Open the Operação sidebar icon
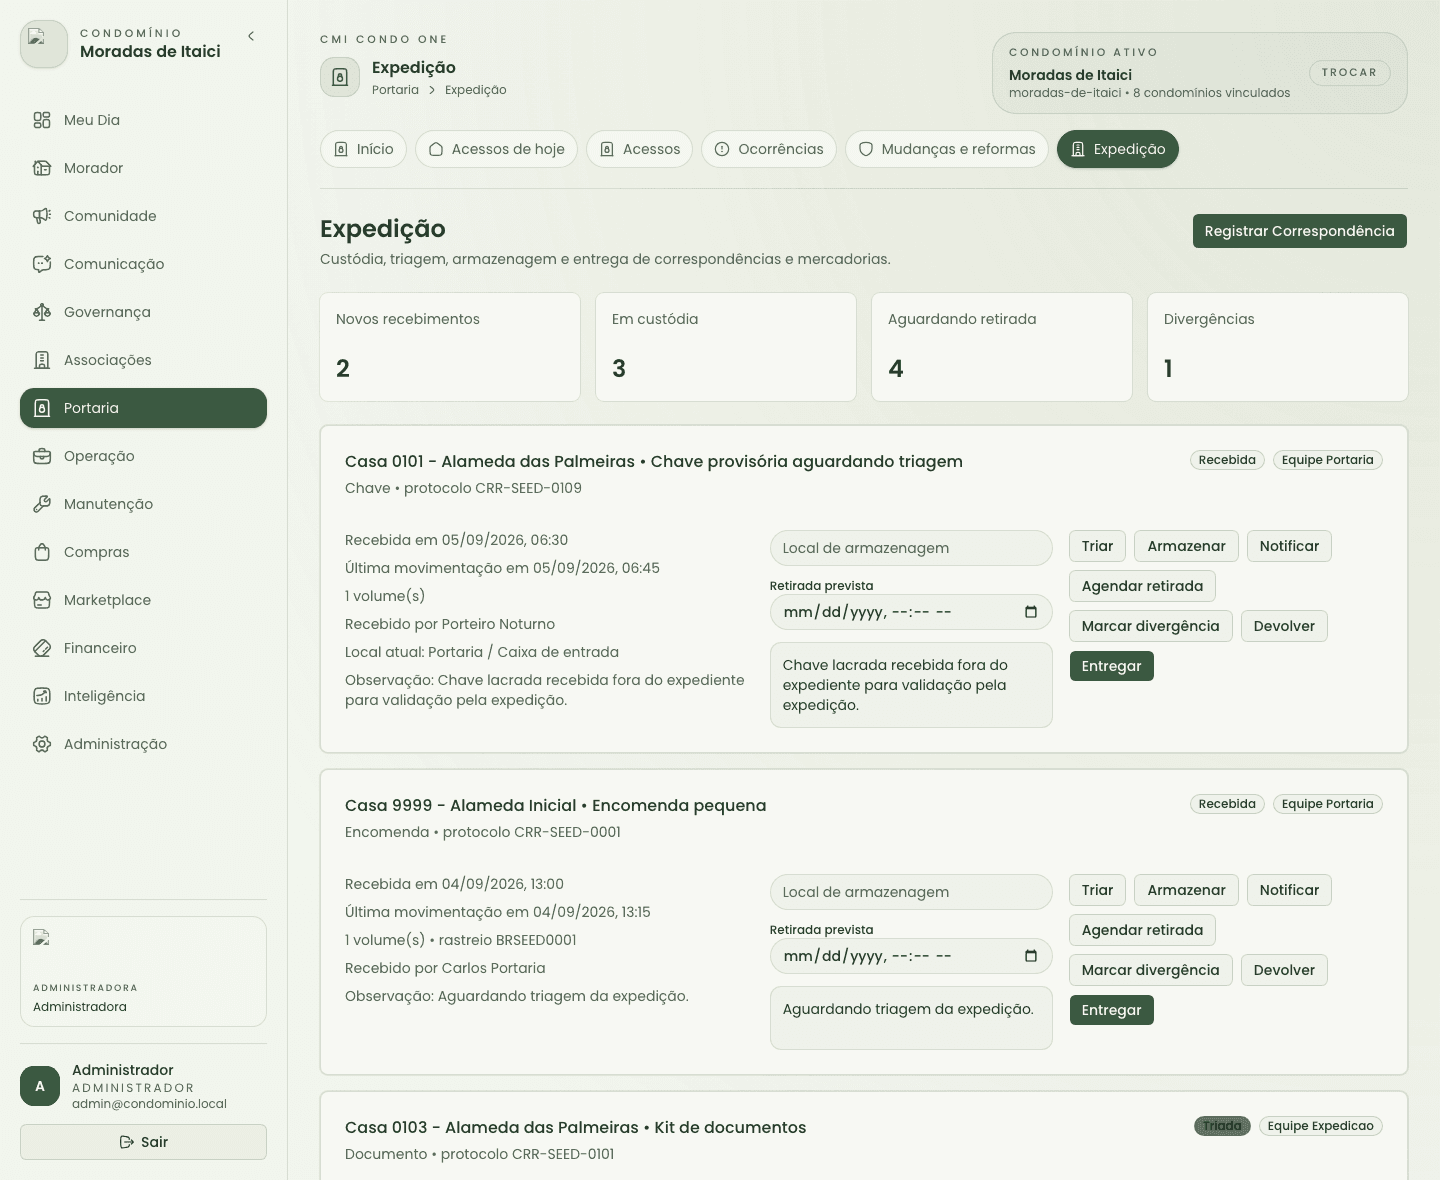Viewport: 1440px width, 1180px height. click(42, 456)
